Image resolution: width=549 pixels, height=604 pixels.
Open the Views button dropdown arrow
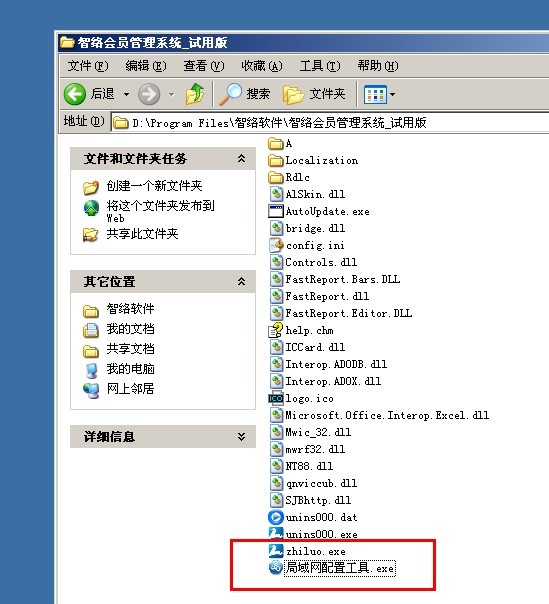pyautogui.click(x=392, y=94)
